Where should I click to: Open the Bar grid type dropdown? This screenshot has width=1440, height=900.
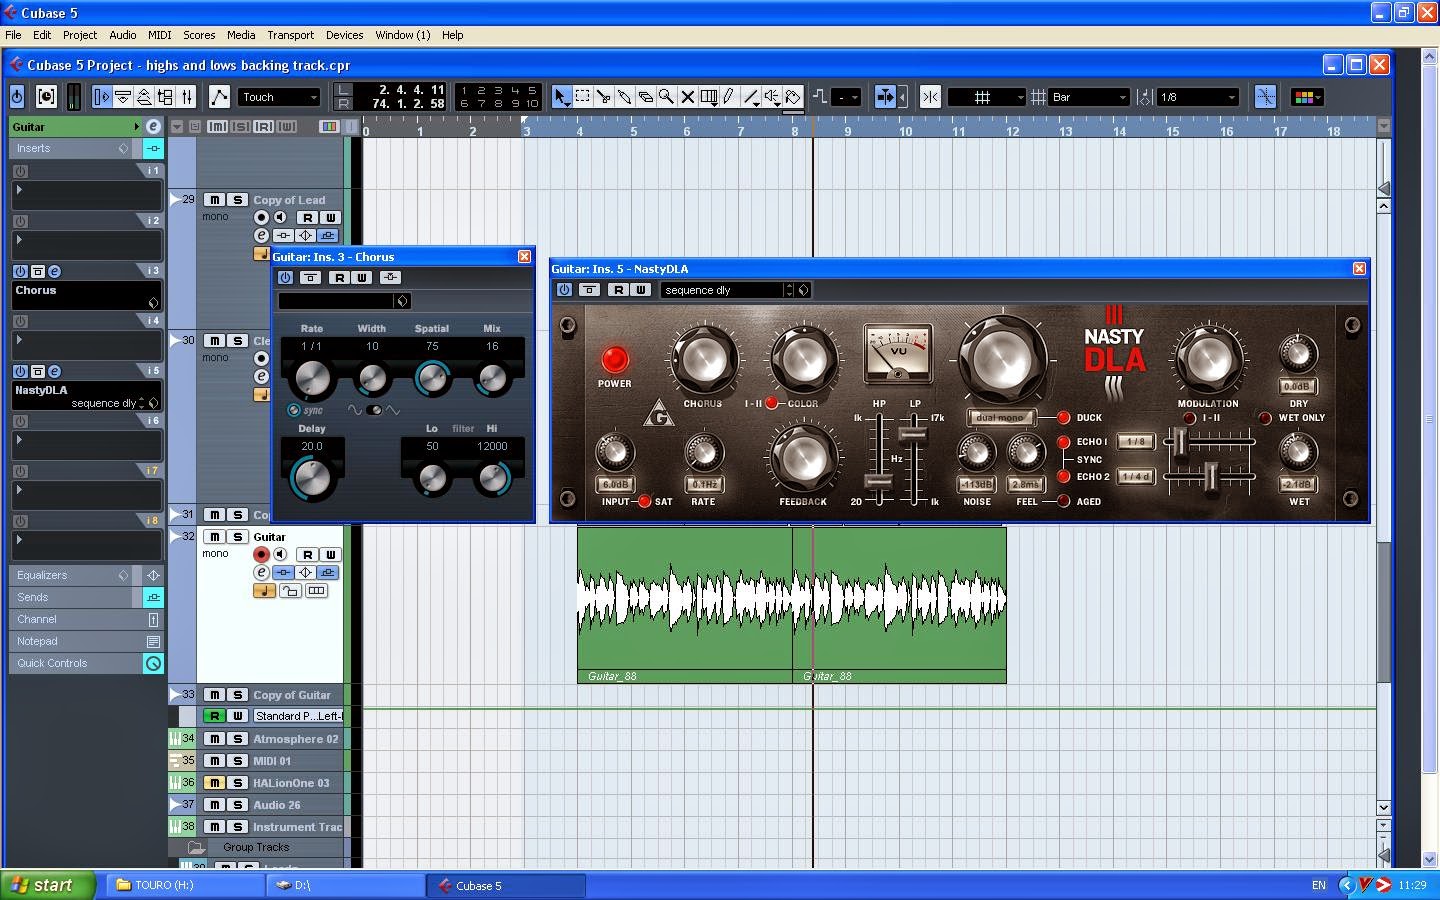tap(1088, 97)
